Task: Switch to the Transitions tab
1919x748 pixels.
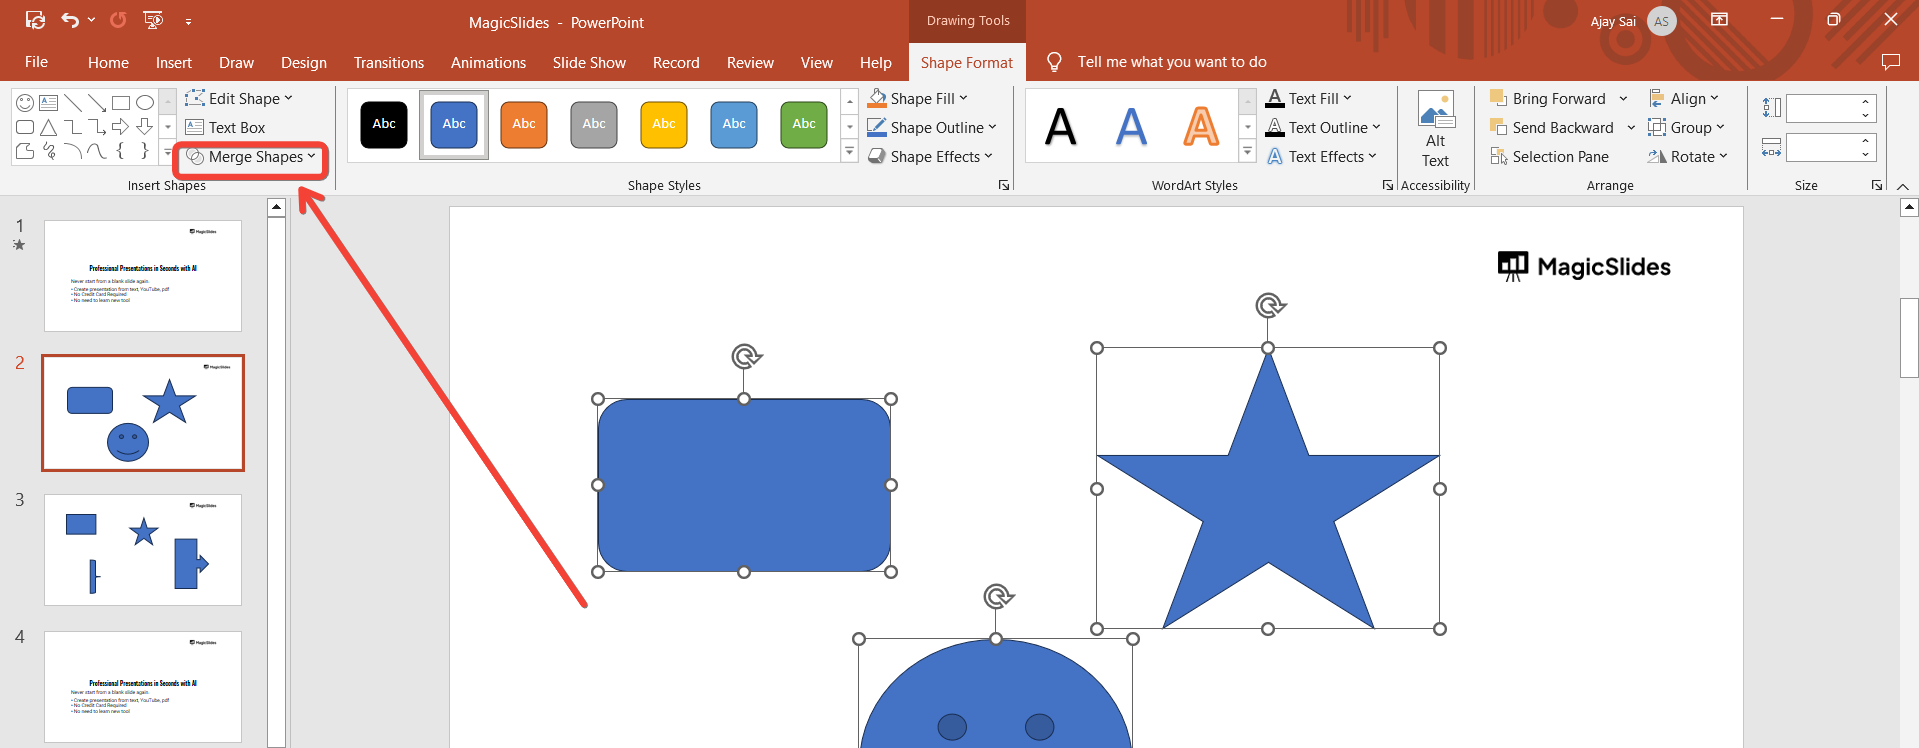Action: coord(389,63)
